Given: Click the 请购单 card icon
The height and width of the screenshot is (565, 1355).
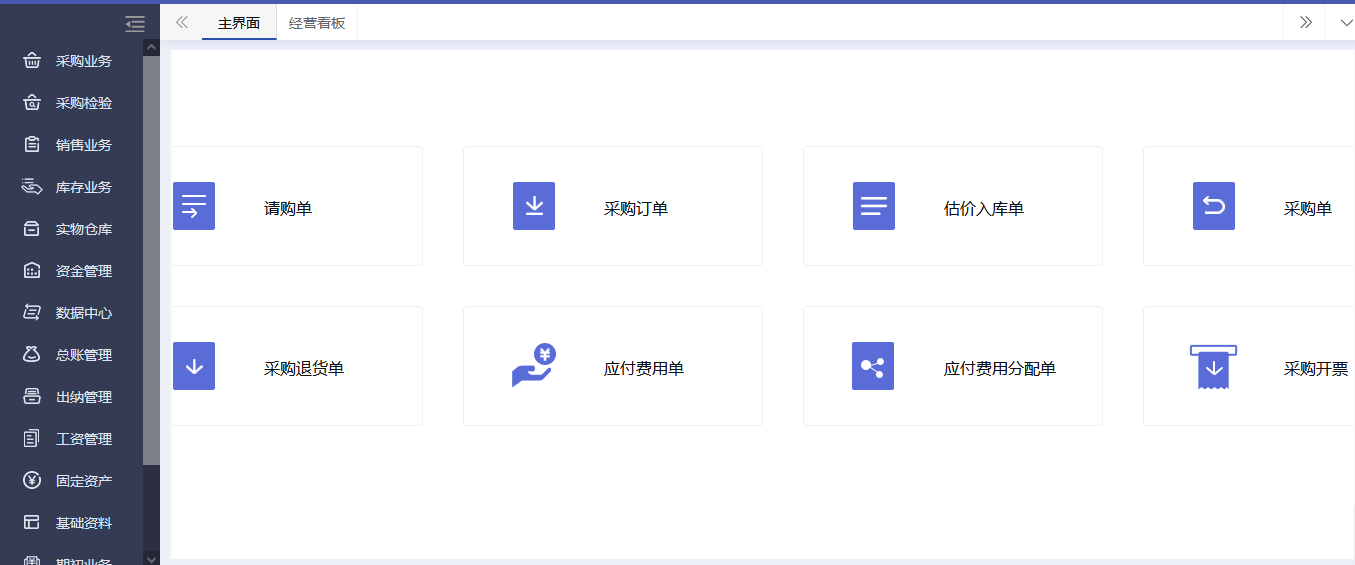Looking at the screenshot, I should click(x=194, y=206).
